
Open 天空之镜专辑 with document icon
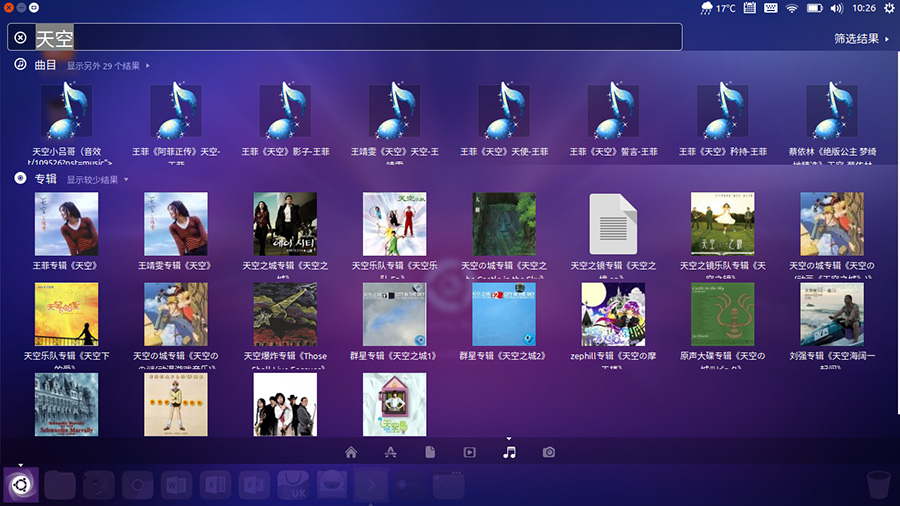point(614,234)
